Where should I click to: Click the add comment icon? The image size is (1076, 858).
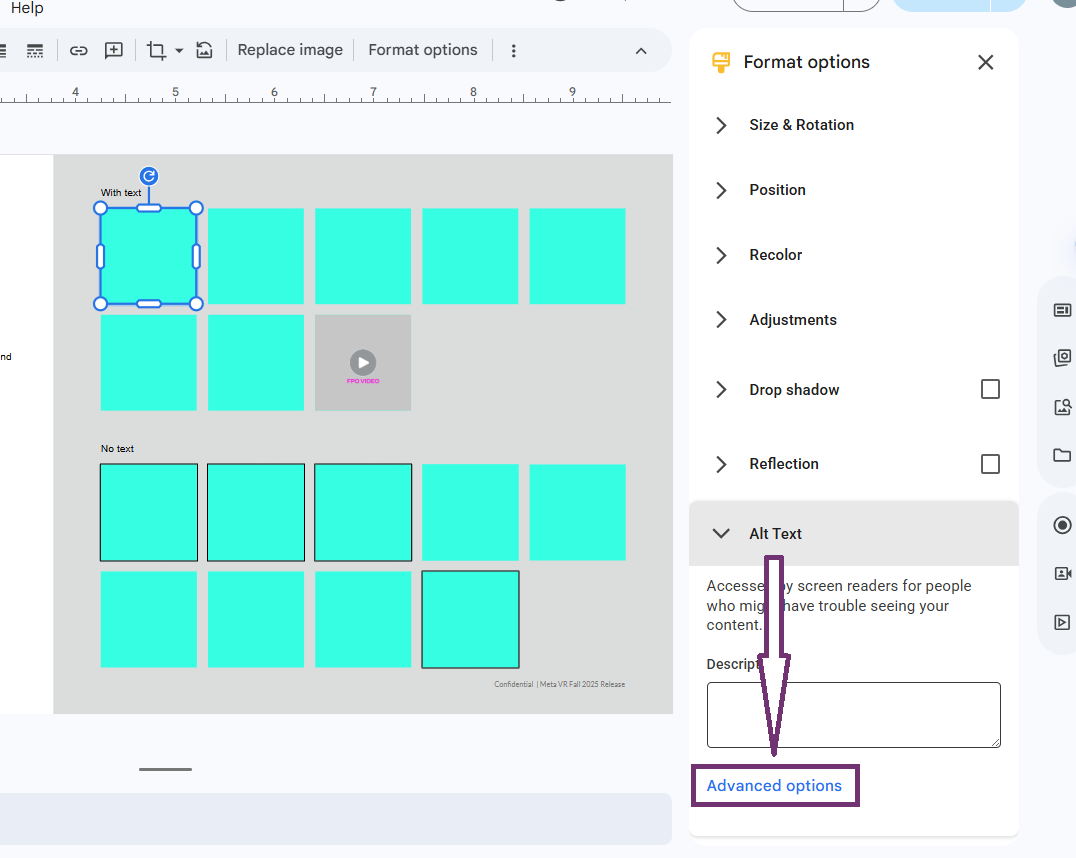(x=114, y=50)
